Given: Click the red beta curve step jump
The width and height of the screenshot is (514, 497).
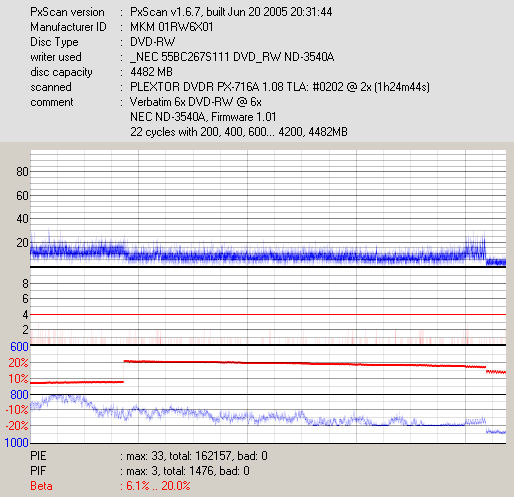Looking at the screenshot, I should point(124,371).
